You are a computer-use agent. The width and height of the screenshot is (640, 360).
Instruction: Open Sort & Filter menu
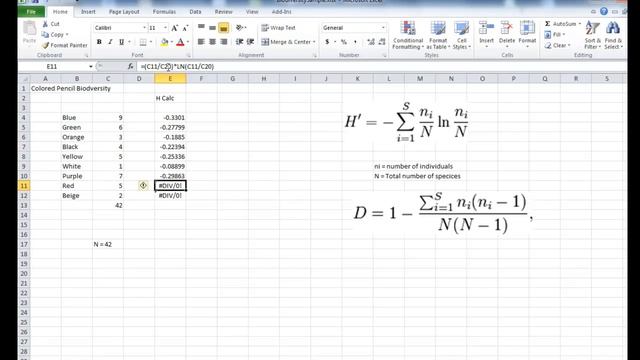click(592, 35)
